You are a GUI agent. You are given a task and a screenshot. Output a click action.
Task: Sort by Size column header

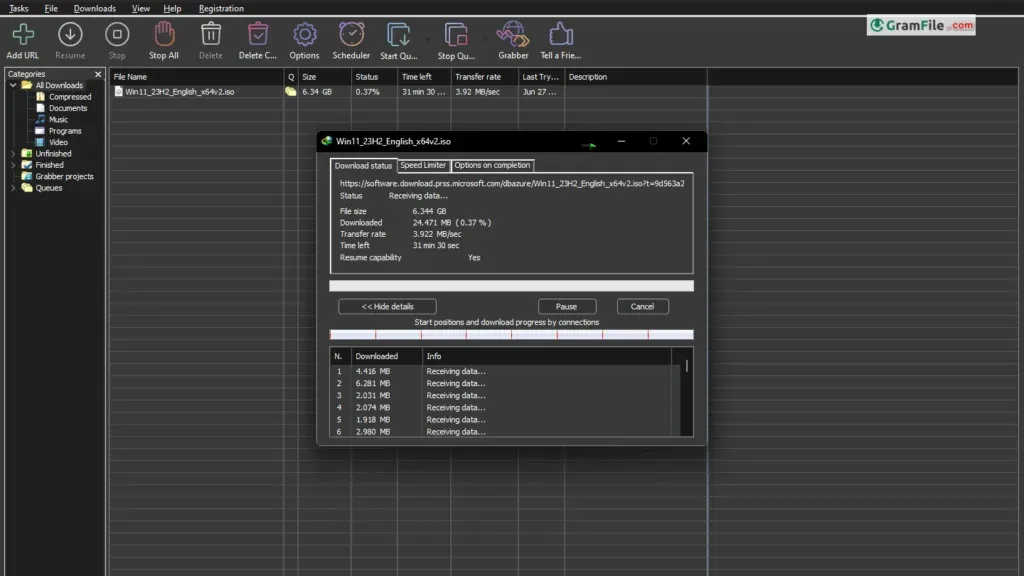(324, 77)
